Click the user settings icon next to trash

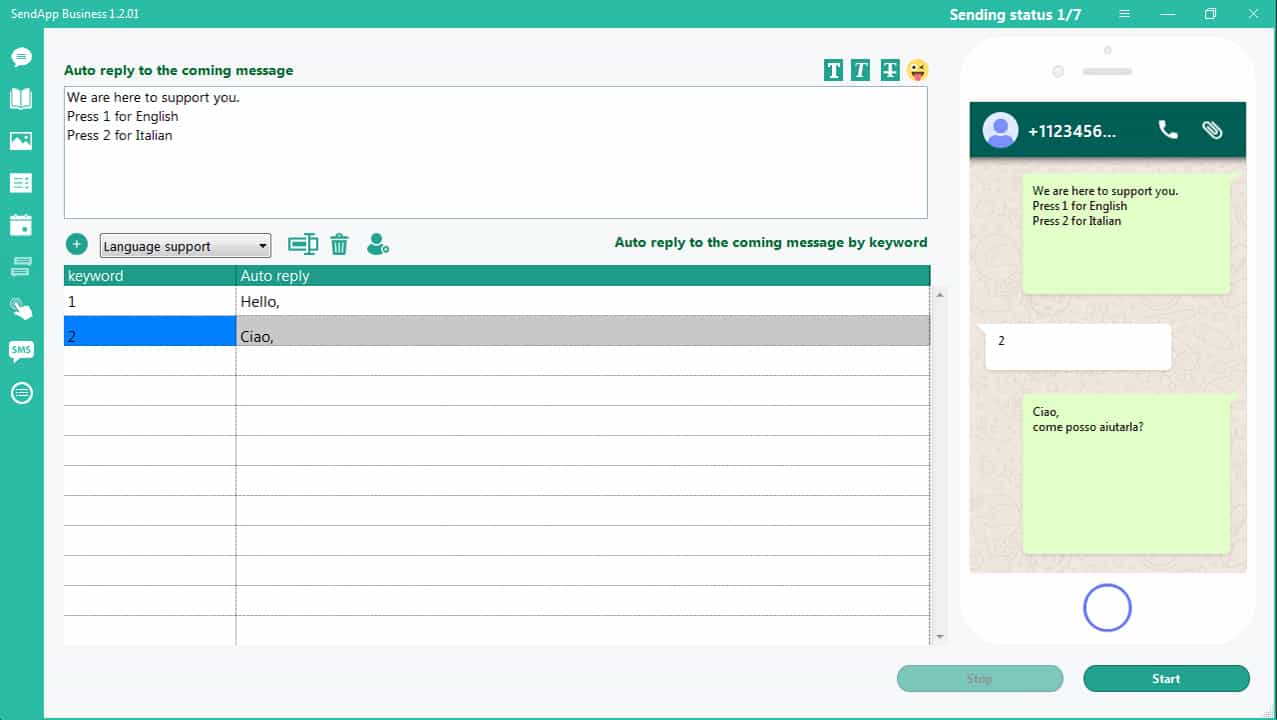point(377,244)
